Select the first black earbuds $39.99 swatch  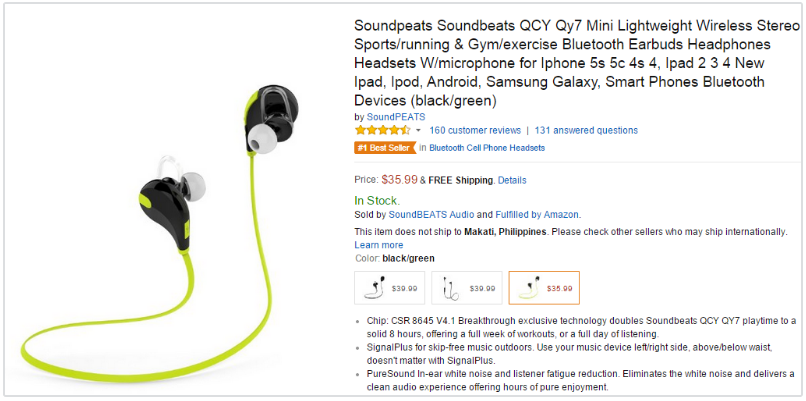click(x=389, y=287)
